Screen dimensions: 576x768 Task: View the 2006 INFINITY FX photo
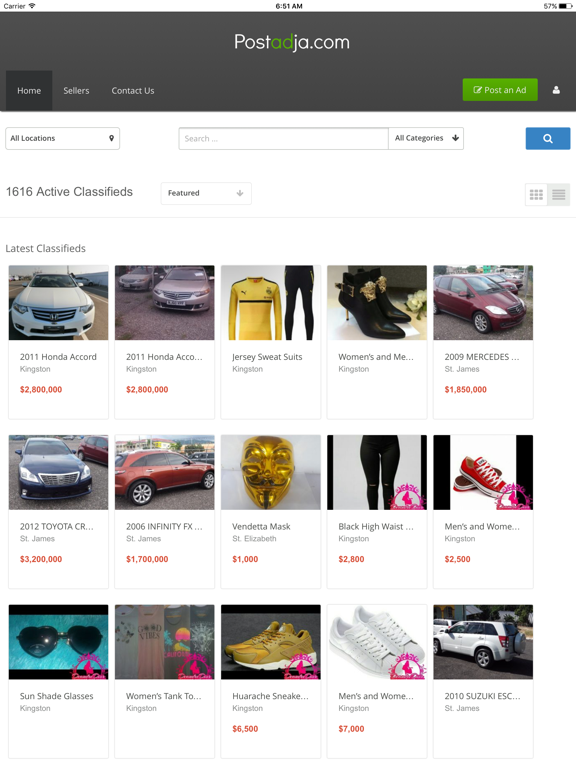(x=165, y=472)
